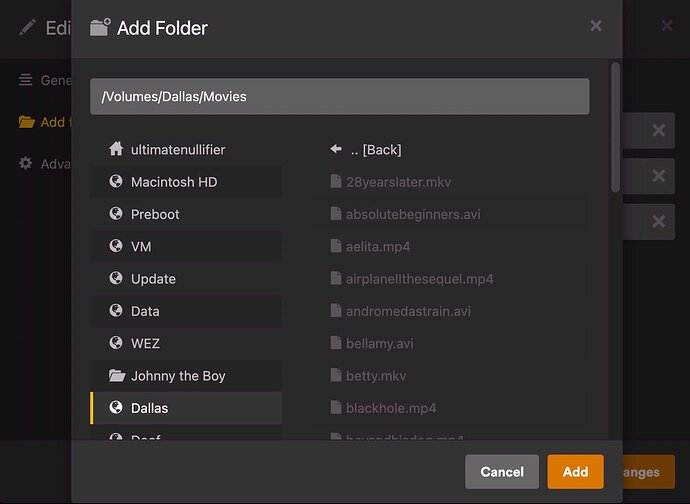Click the Macintosh HD volume icon
The width and height of the screenshot is (690, 504).
click(116, 181)
